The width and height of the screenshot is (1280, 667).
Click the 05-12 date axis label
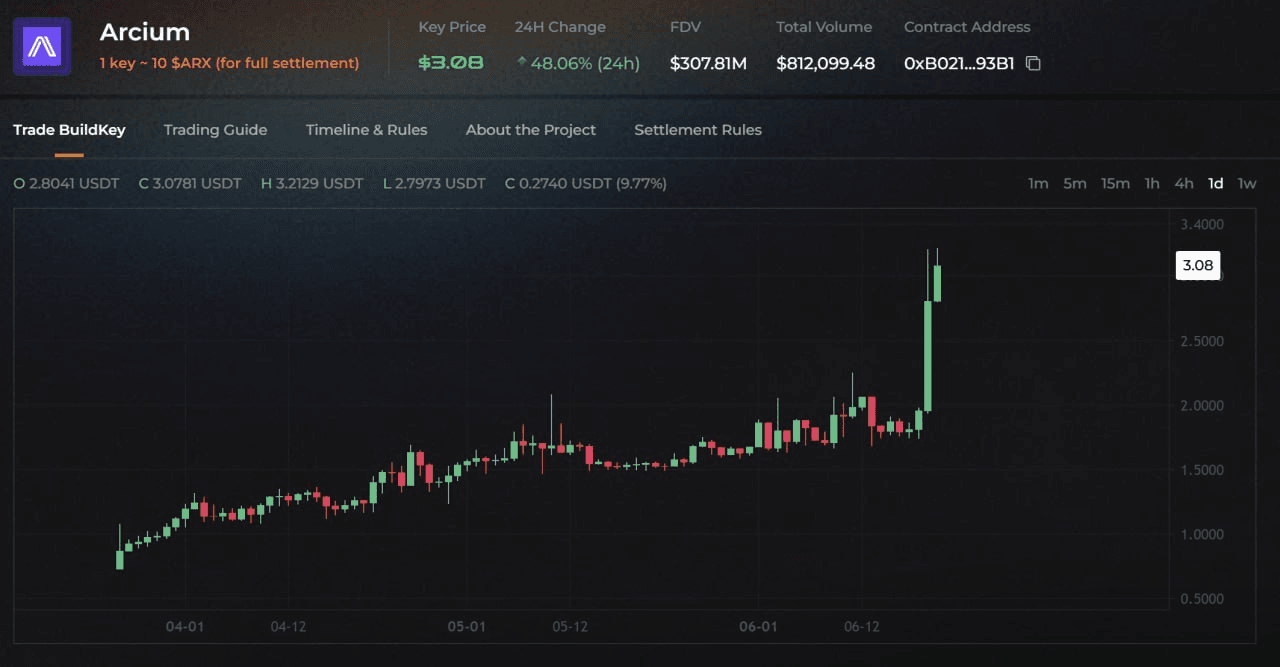[x=569, y=627]
